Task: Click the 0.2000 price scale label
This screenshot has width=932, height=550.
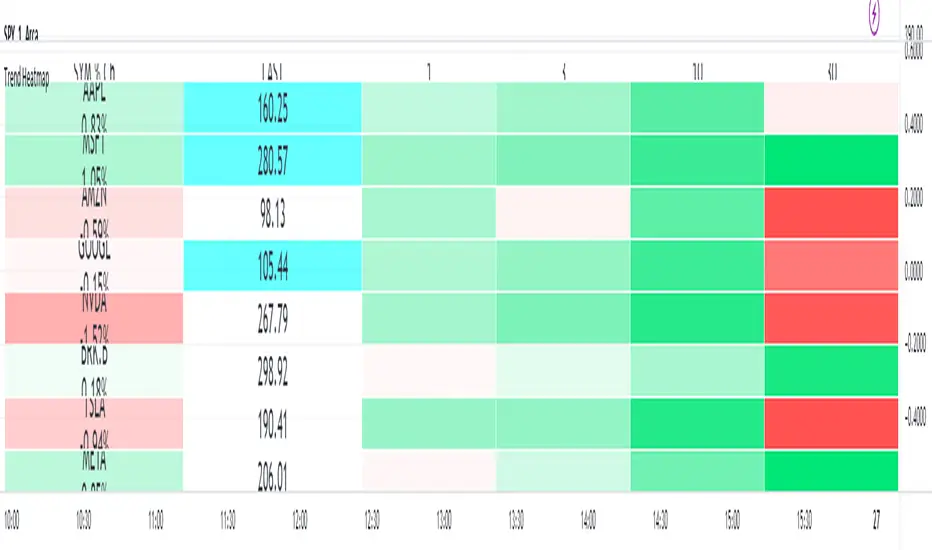Action: (914, 200)
